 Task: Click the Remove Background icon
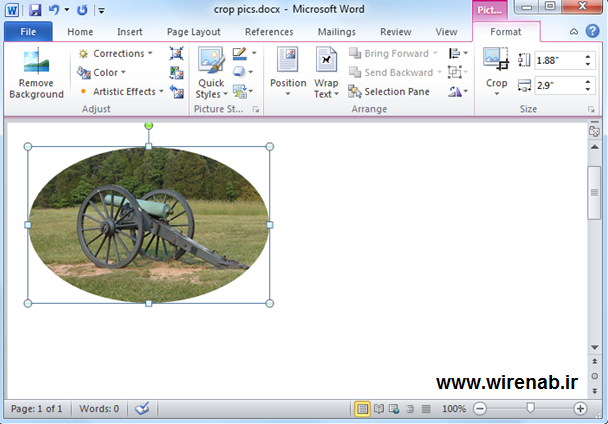(36, 73)
